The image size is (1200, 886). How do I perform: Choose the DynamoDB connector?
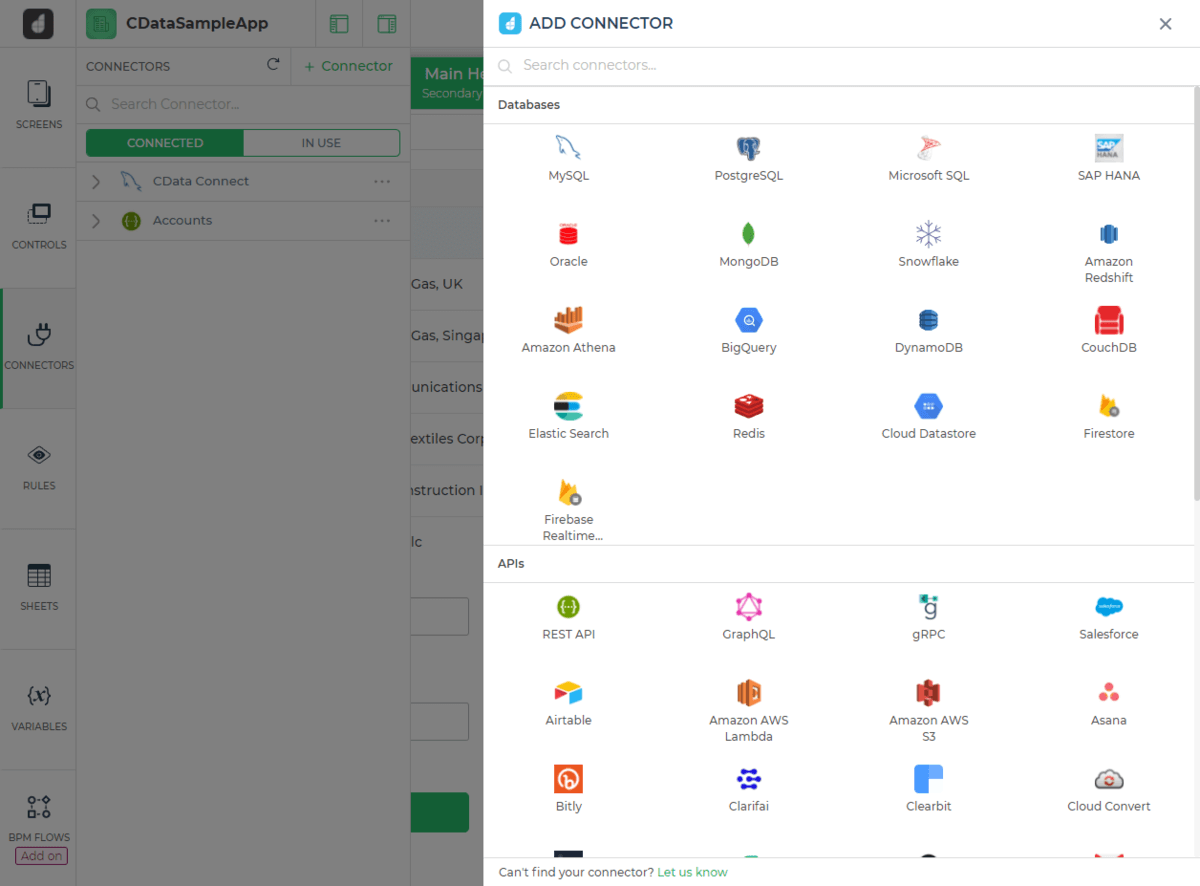pos(928,331)
